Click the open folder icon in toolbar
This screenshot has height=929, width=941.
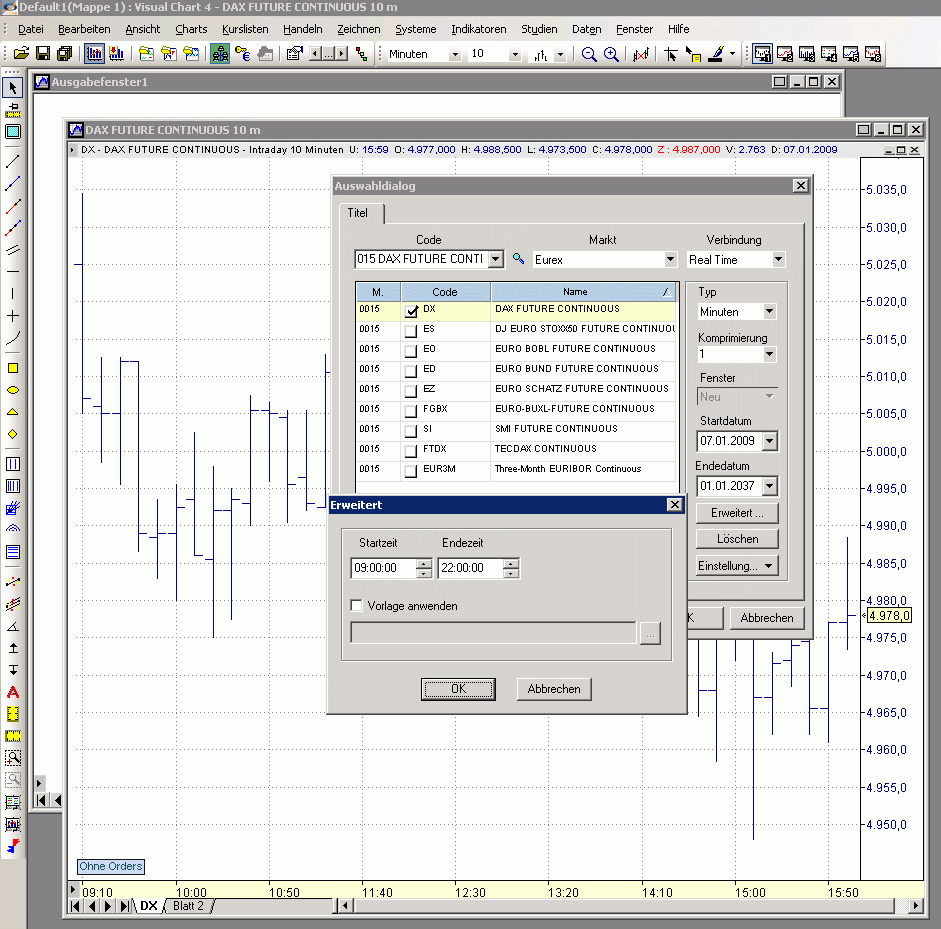click(20, 54)
